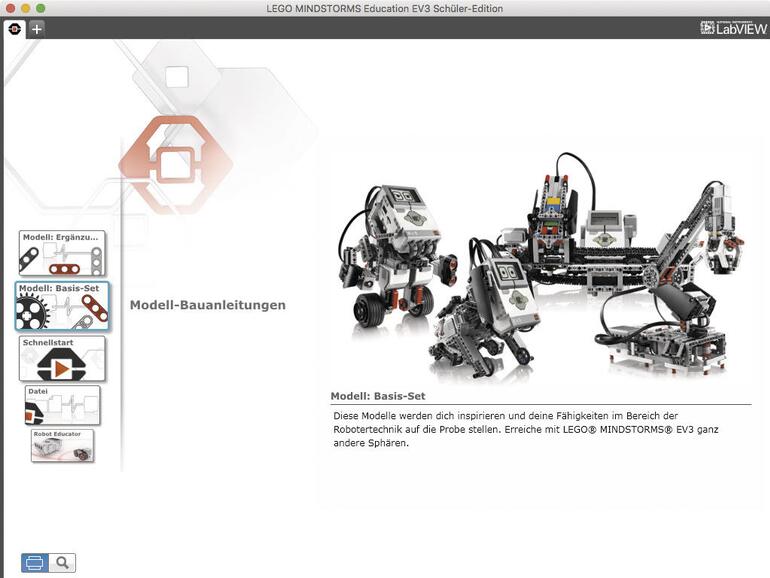Click the 'Modell: Basis-Set' description title
Screen dimensions: 770x578
tap(378, 396)
